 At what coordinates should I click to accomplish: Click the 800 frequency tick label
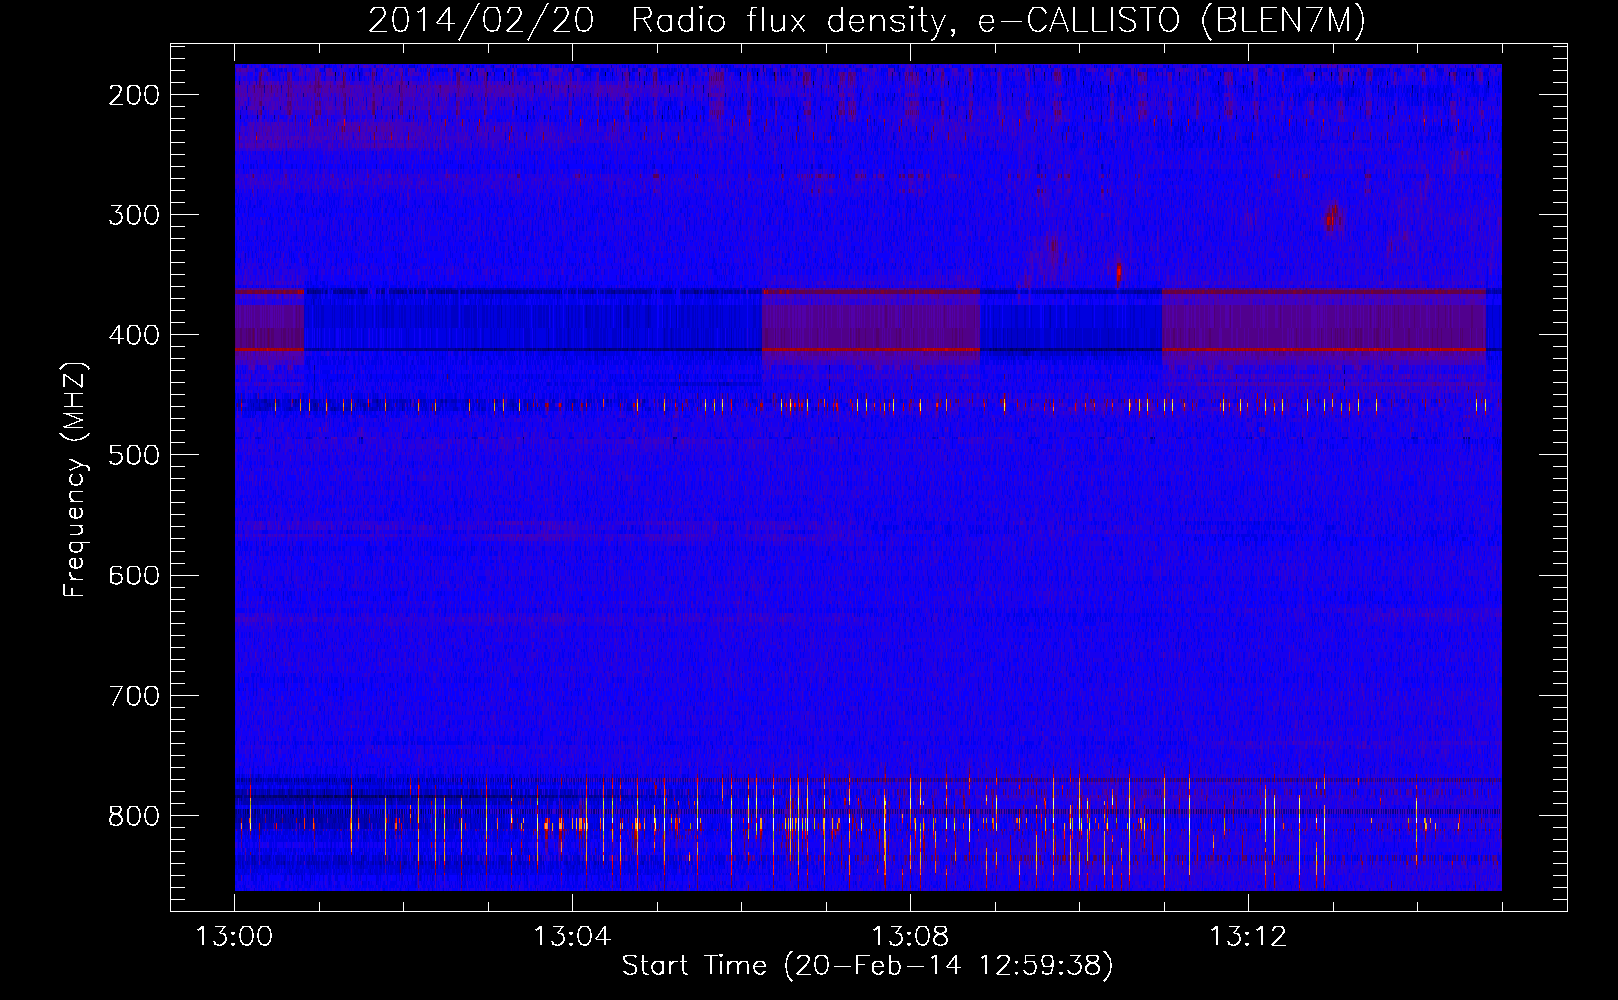[133, 816]
